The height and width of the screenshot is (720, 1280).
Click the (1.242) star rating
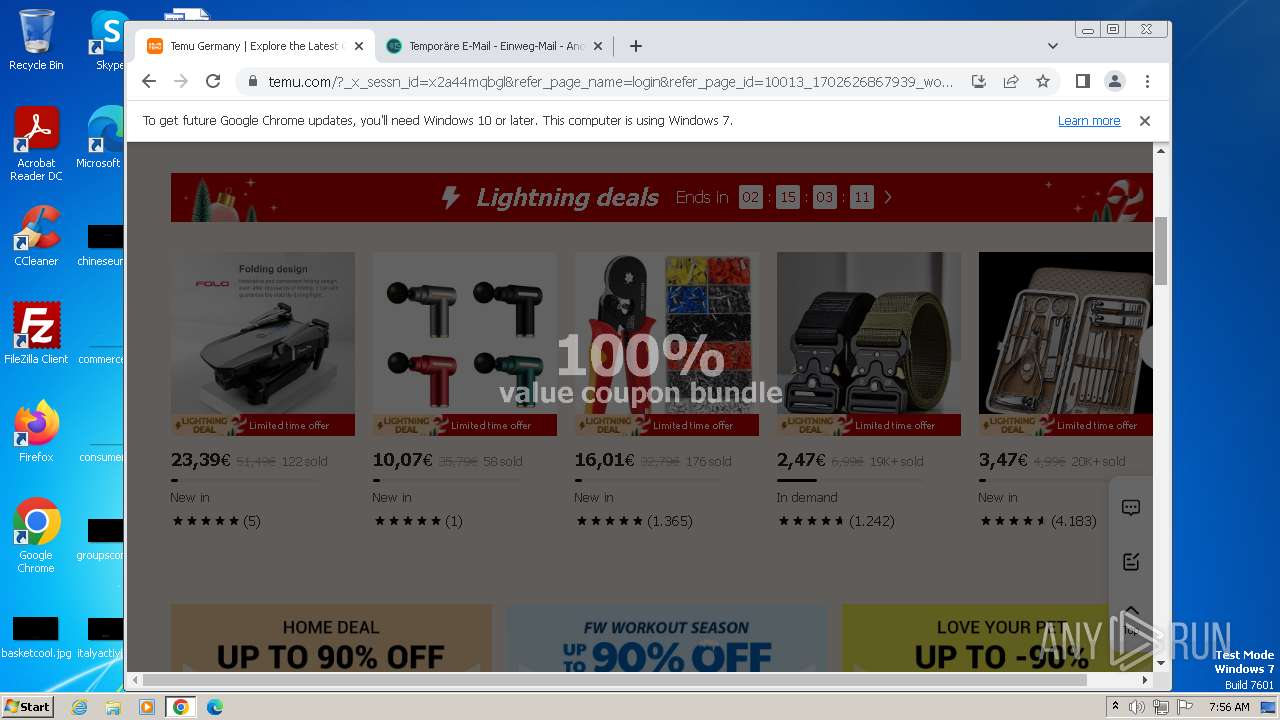pyautogui.click(x=836, y=521)
